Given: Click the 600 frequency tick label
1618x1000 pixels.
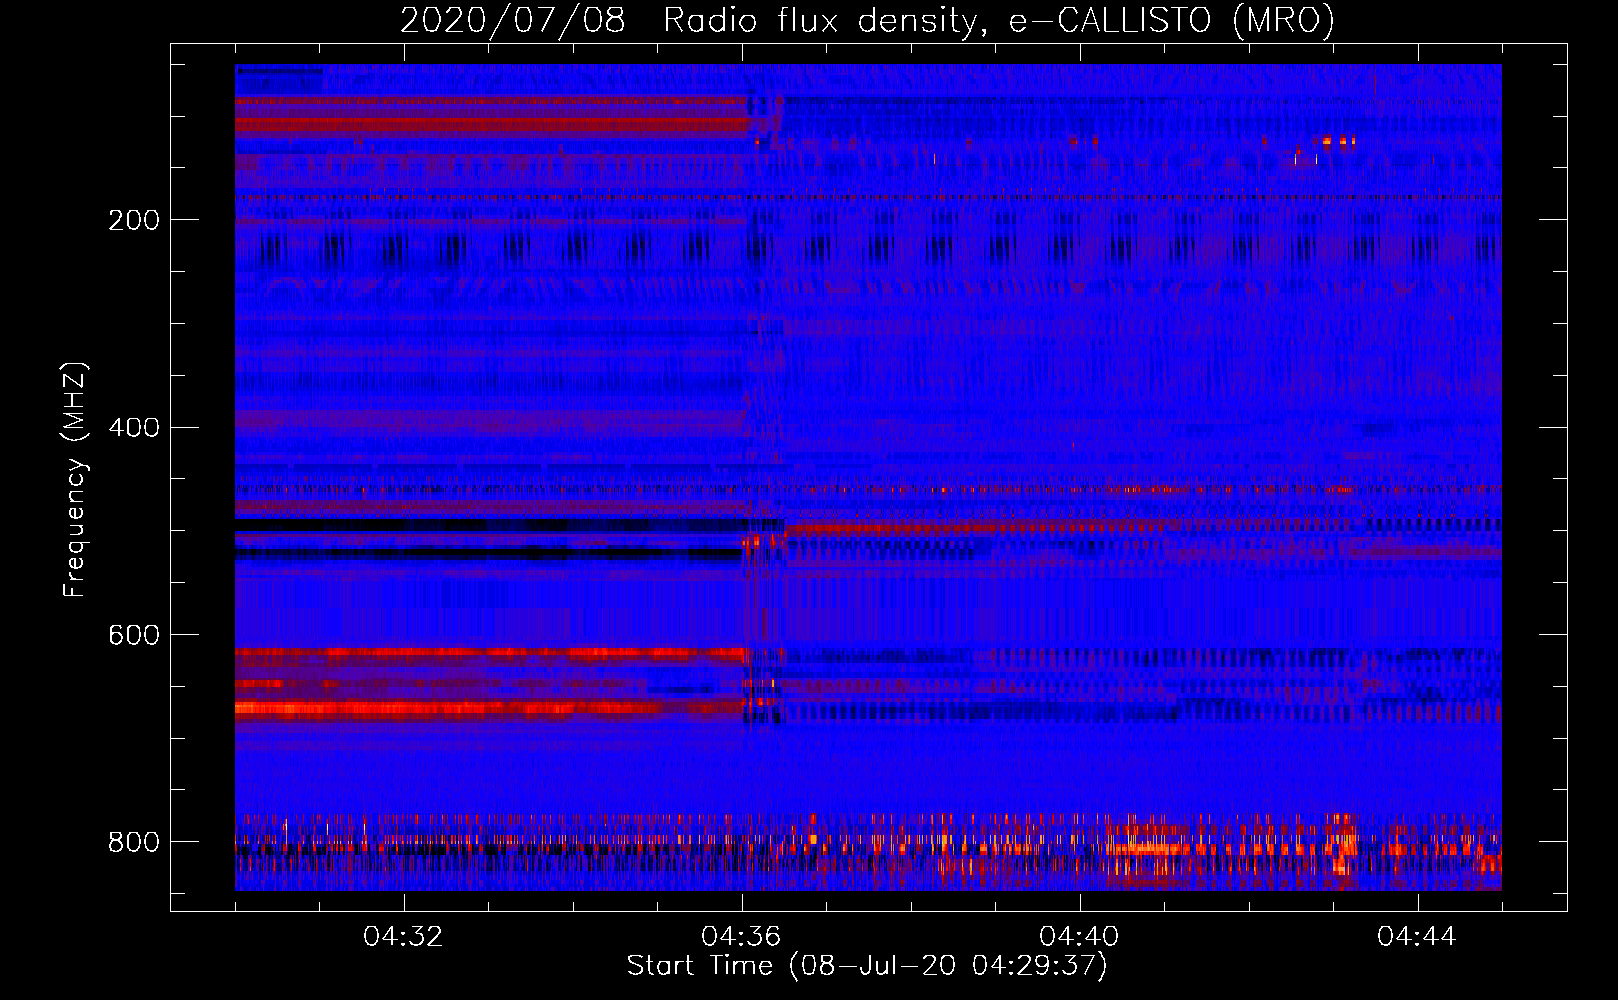Looking at the screenshot, I should click(x=134, y=635).
